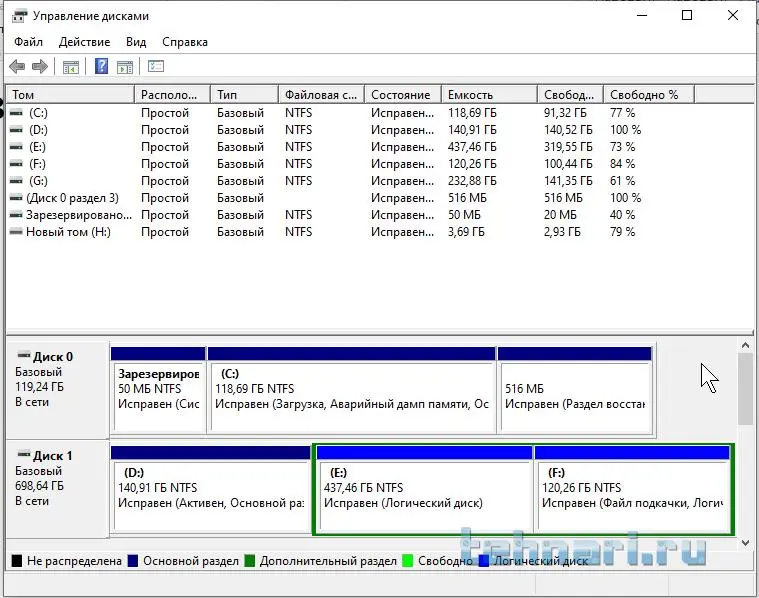Click the dark blue Основной раздел legend swatch
Viewport: 759px width, 598px height.
[x=133, y=561]
